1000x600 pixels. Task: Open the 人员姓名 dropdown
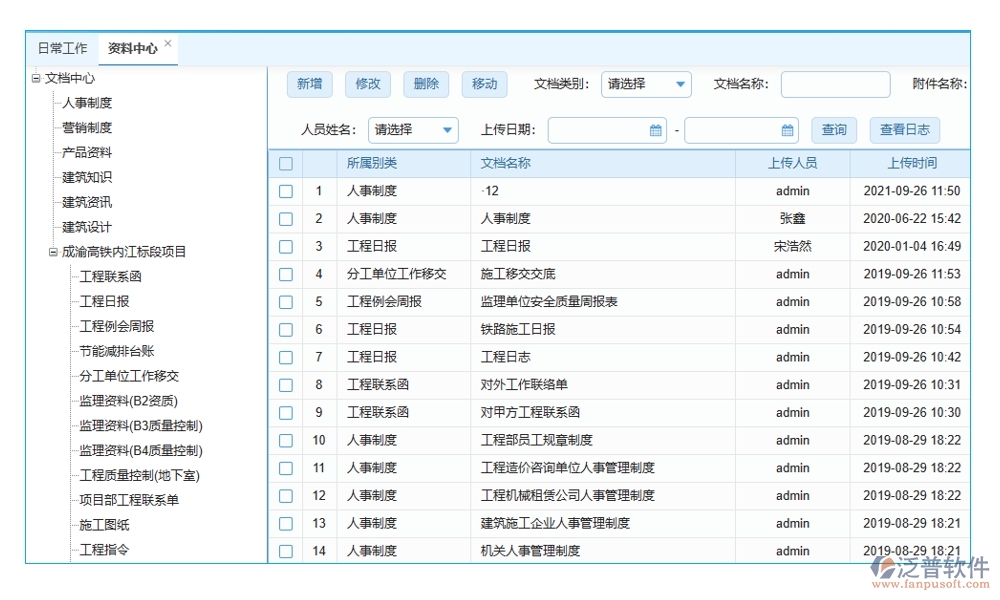click(413, 130)
